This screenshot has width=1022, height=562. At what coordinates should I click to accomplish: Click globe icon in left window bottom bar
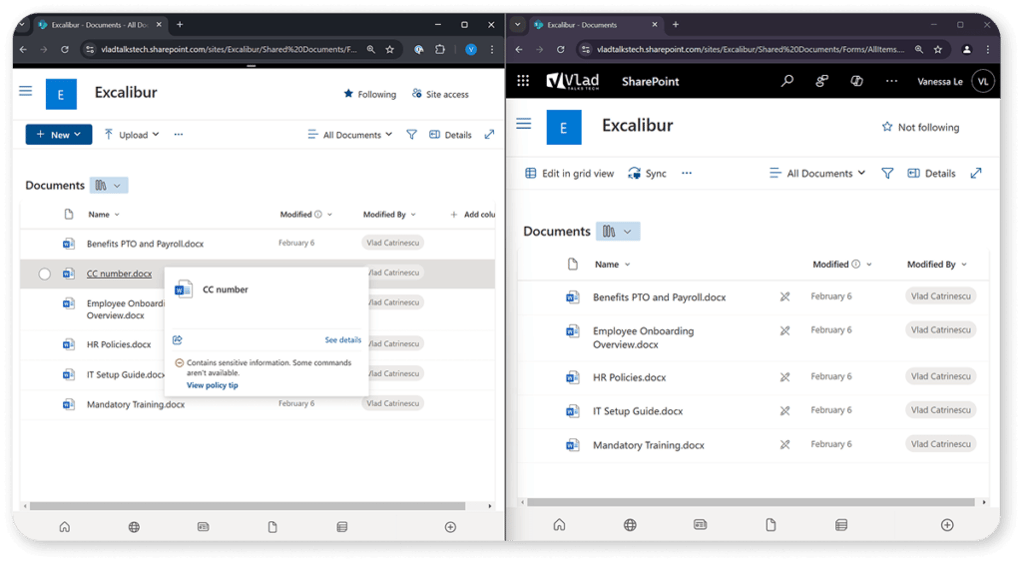pyautogui.click(x=134, y=527)
